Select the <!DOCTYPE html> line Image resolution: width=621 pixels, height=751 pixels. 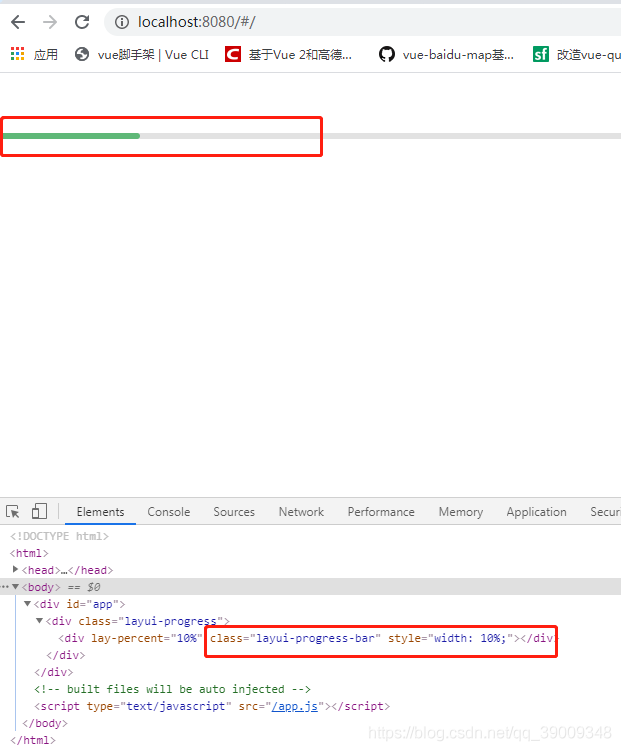tap(59, 536)
